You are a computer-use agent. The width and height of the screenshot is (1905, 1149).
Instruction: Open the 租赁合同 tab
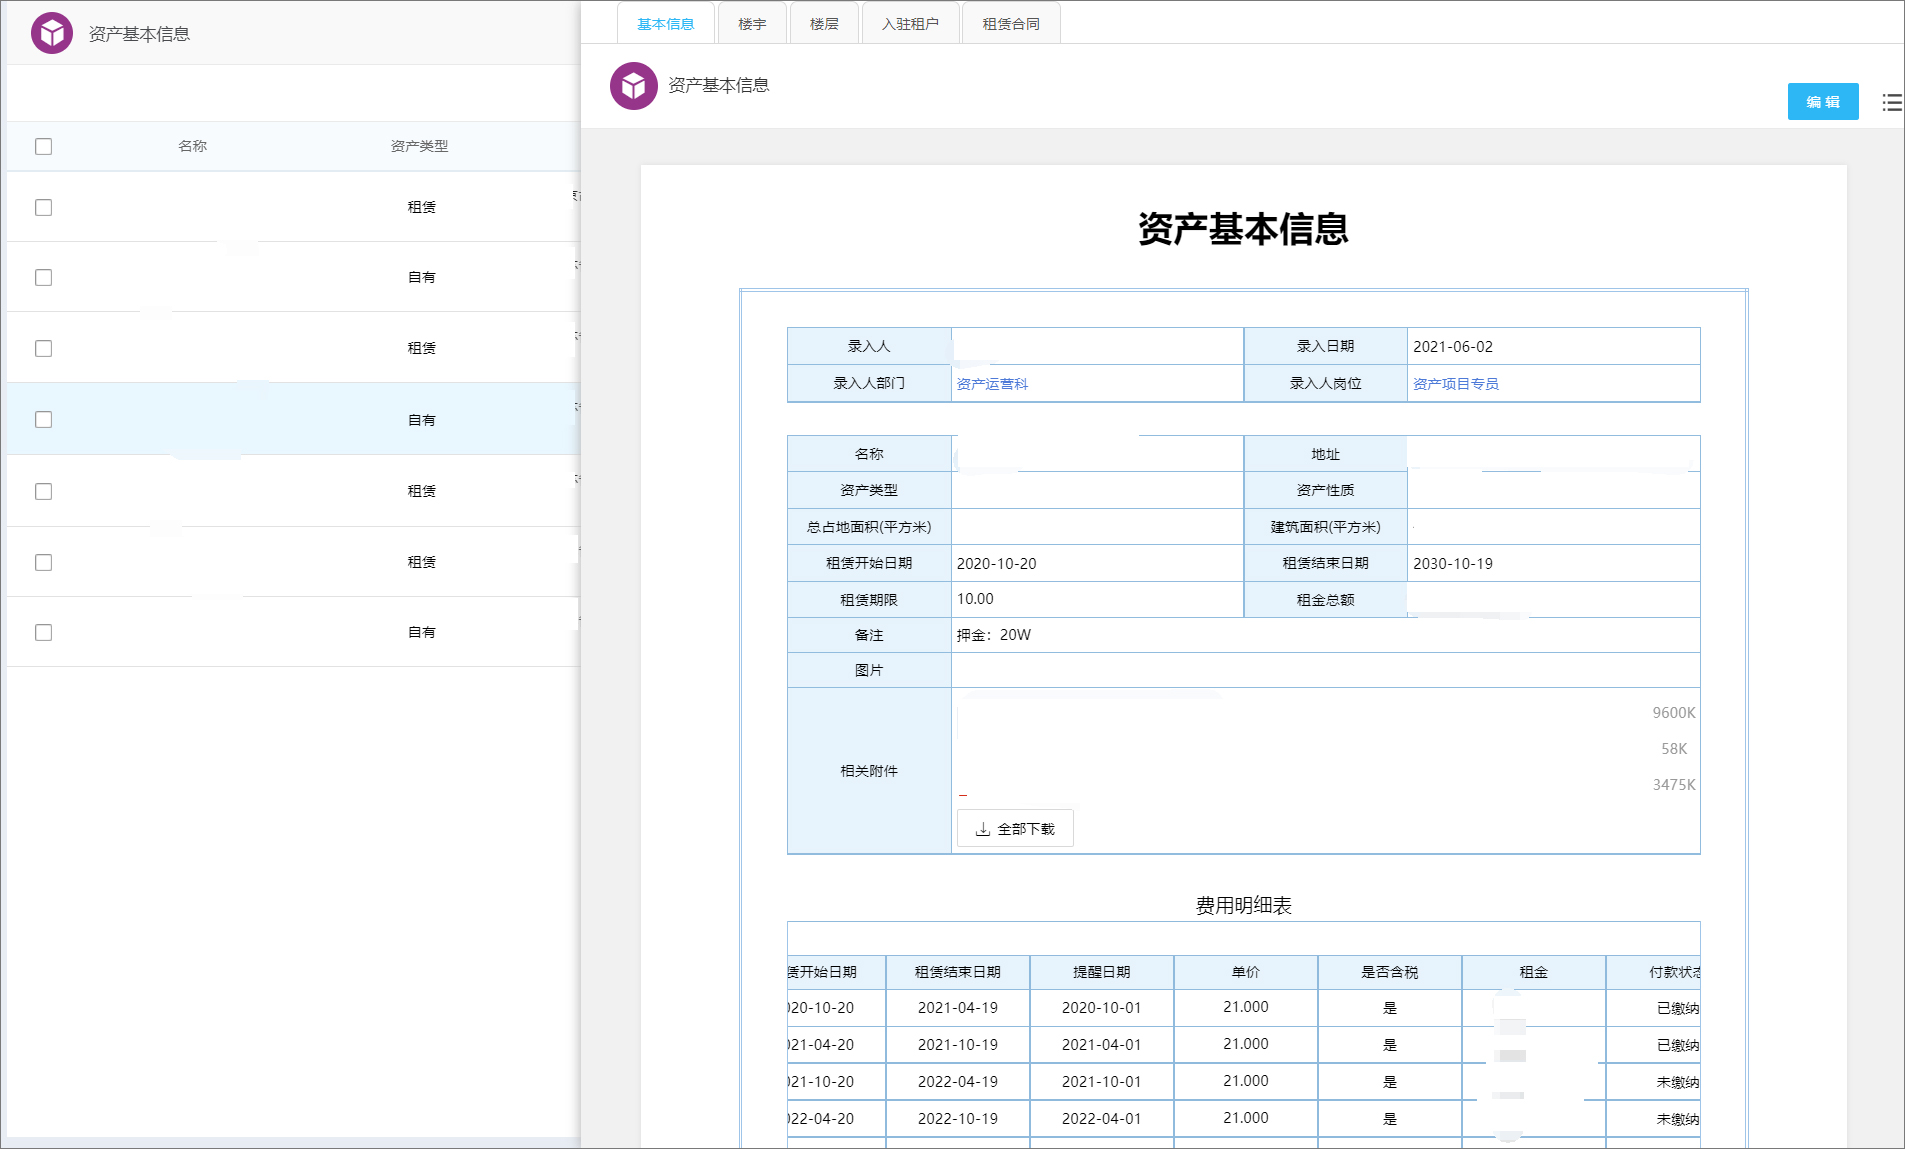1010,24
